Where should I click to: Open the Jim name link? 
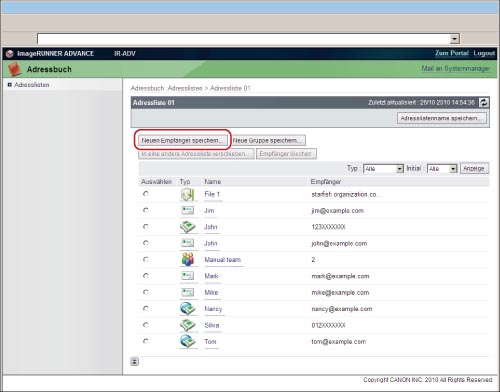click(x=209, y=211)
